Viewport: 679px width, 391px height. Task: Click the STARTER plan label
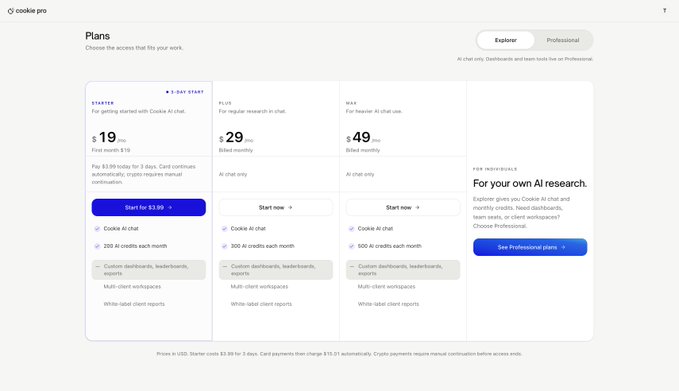[x=103, y=103]
